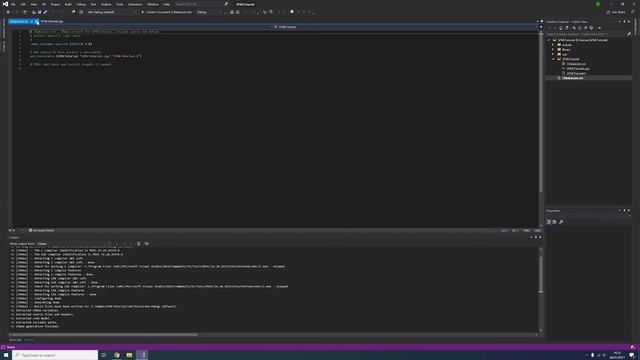Start debugging with Current Document button
Image resolution: width=640 pixels, height=360 pixels.
click(x=167, y=12)
